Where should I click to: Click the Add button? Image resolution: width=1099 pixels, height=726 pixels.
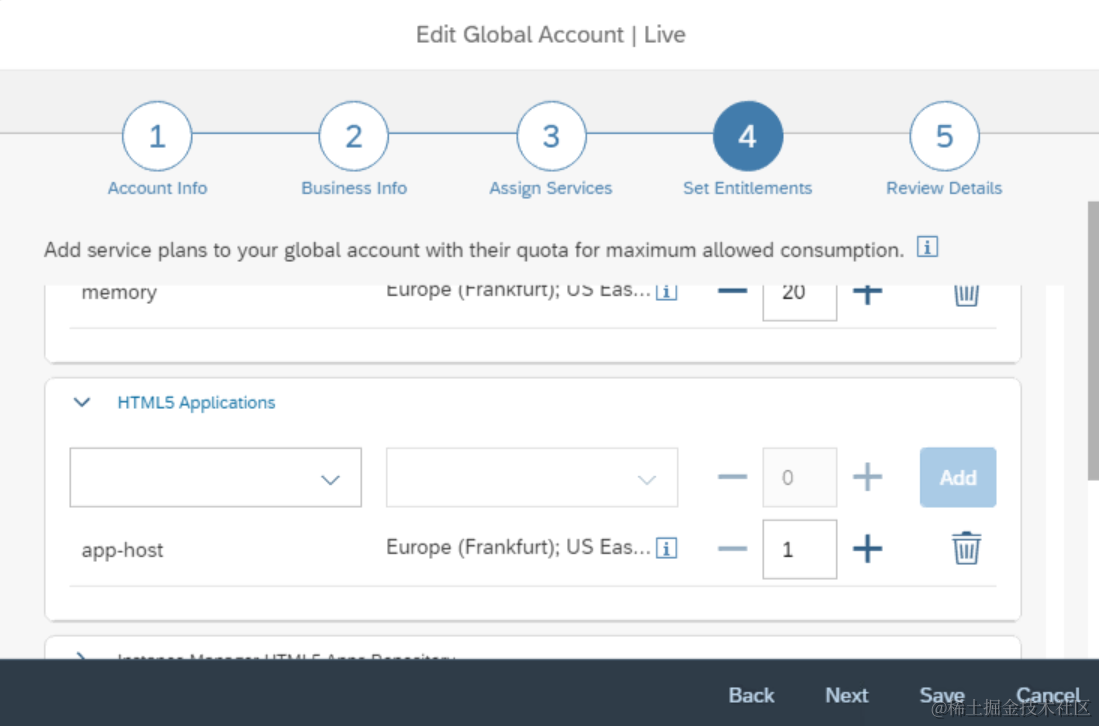958,477
